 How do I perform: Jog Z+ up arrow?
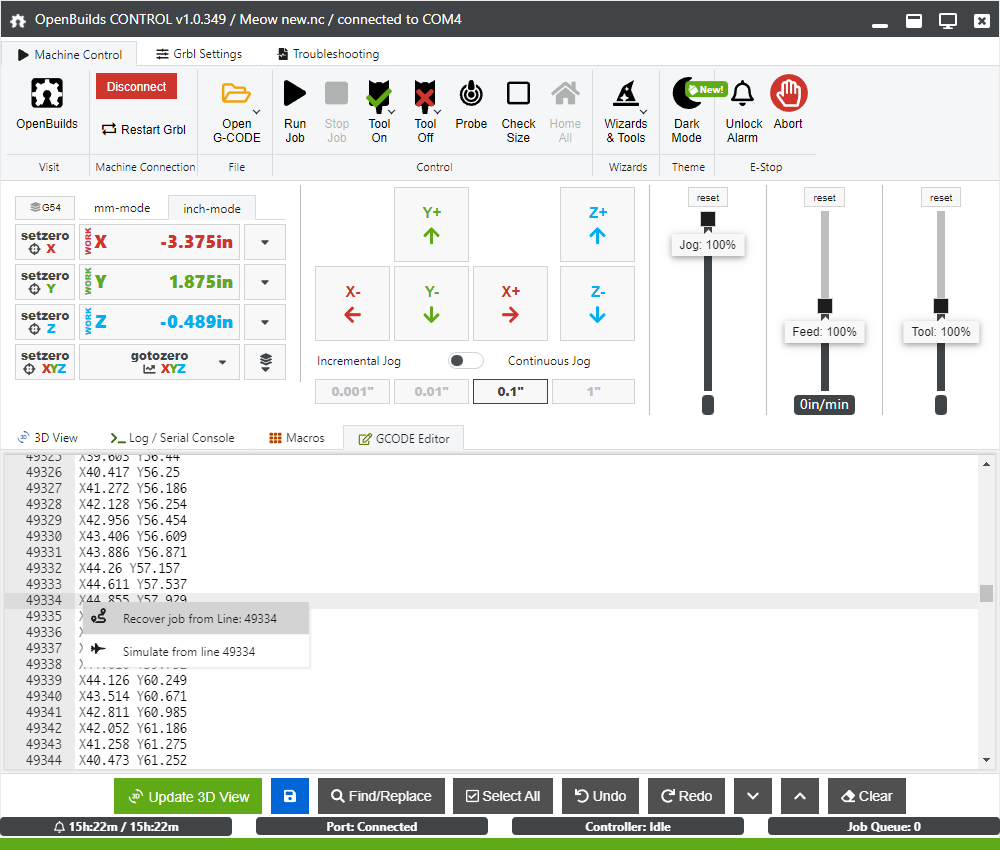[x=598, y=224]
